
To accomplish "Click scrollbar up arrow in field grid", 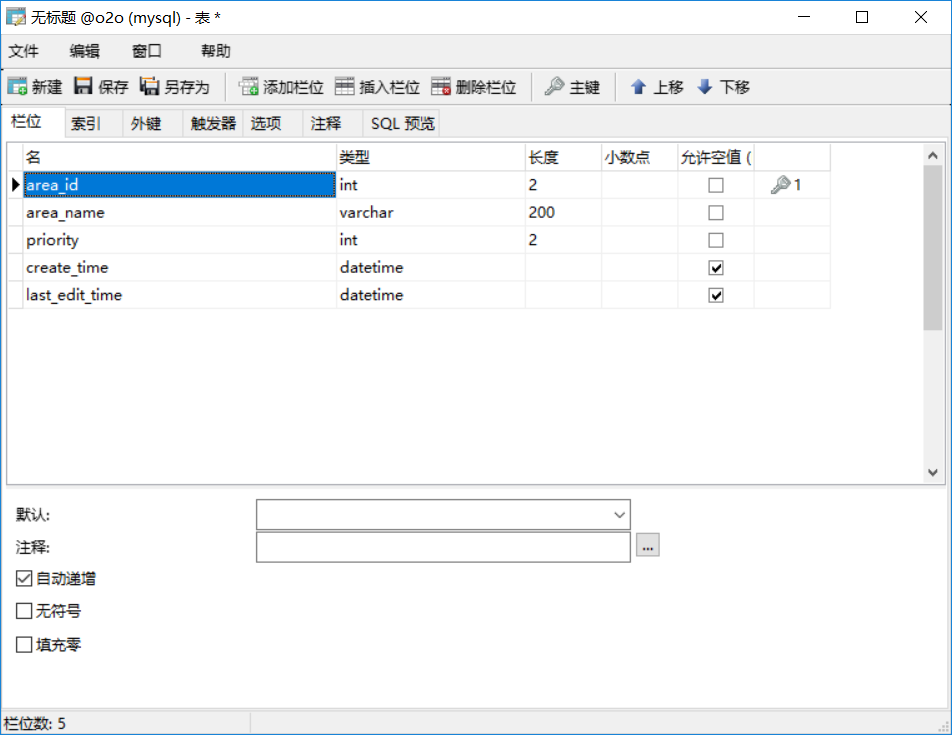I will pyautogui.click(x=933, y=156).
